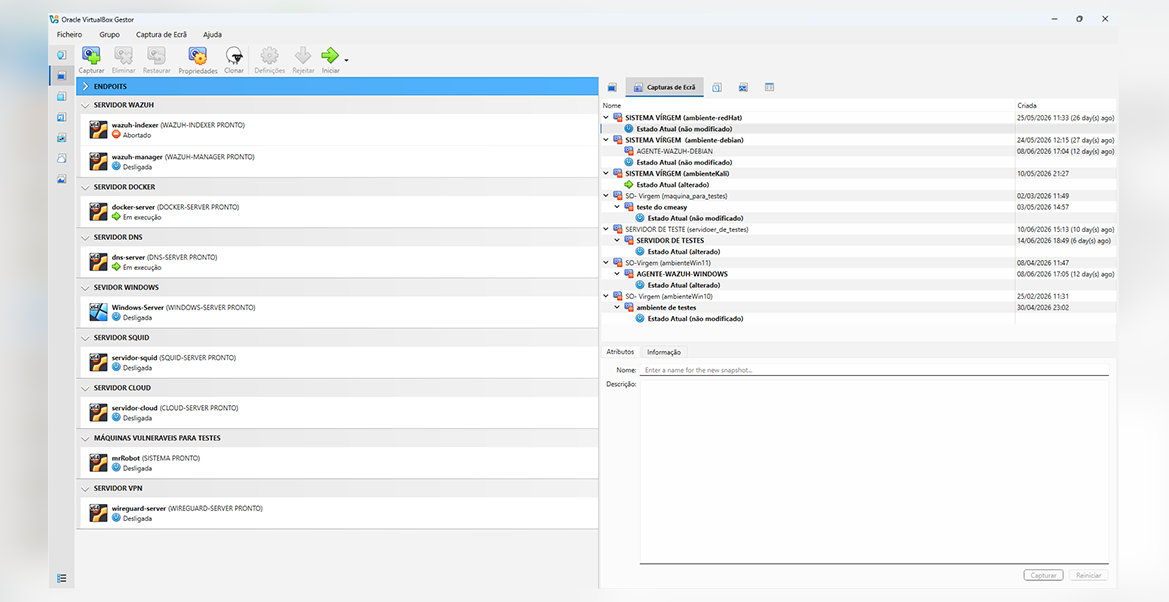This screenshot has height=602, width=1169.
Task: Click the Capturar button at bottom right
Action: [x=1044, y=575]
